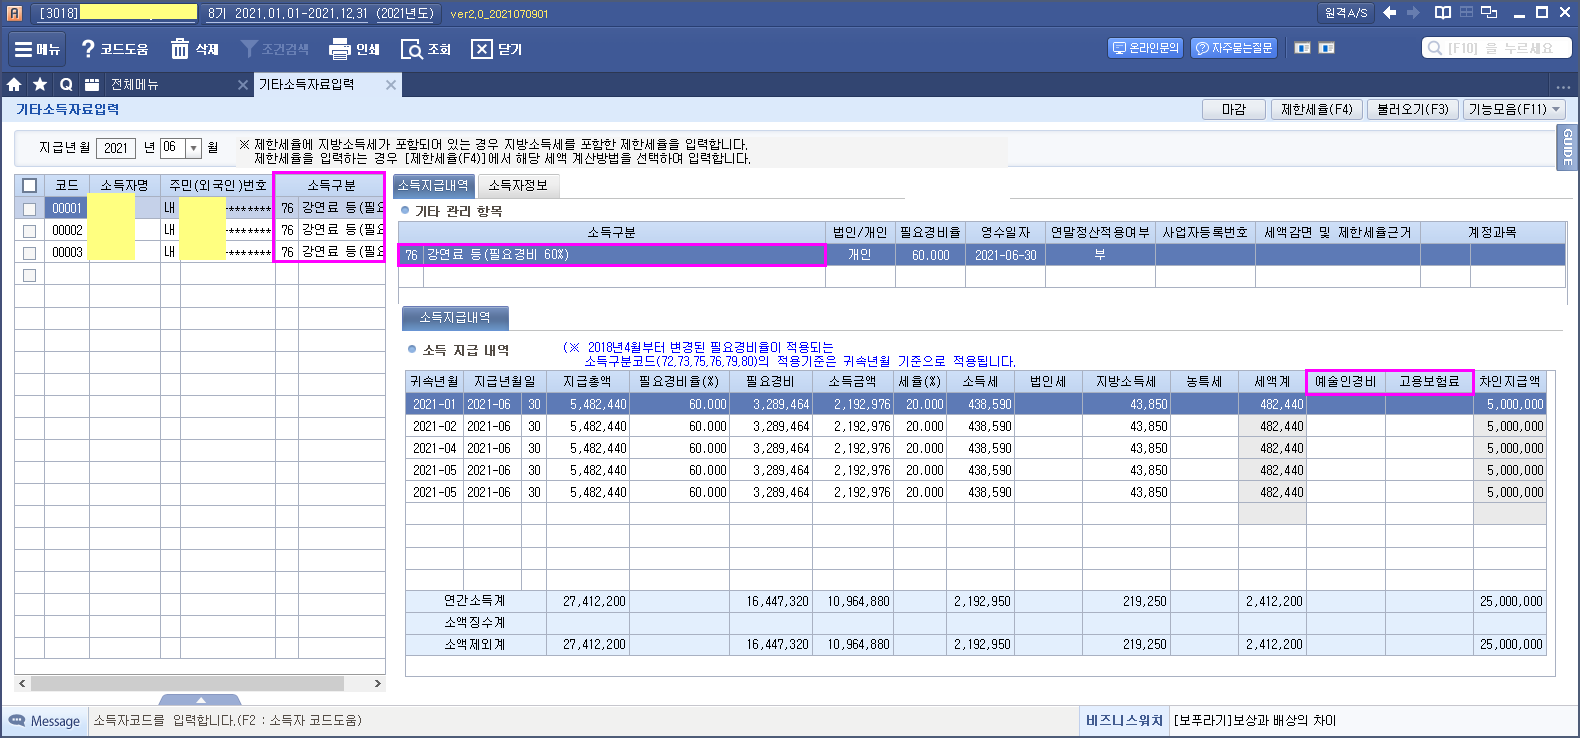Click the 제한세율(F4) button

pyautogui.click(x=1316, y=110)
